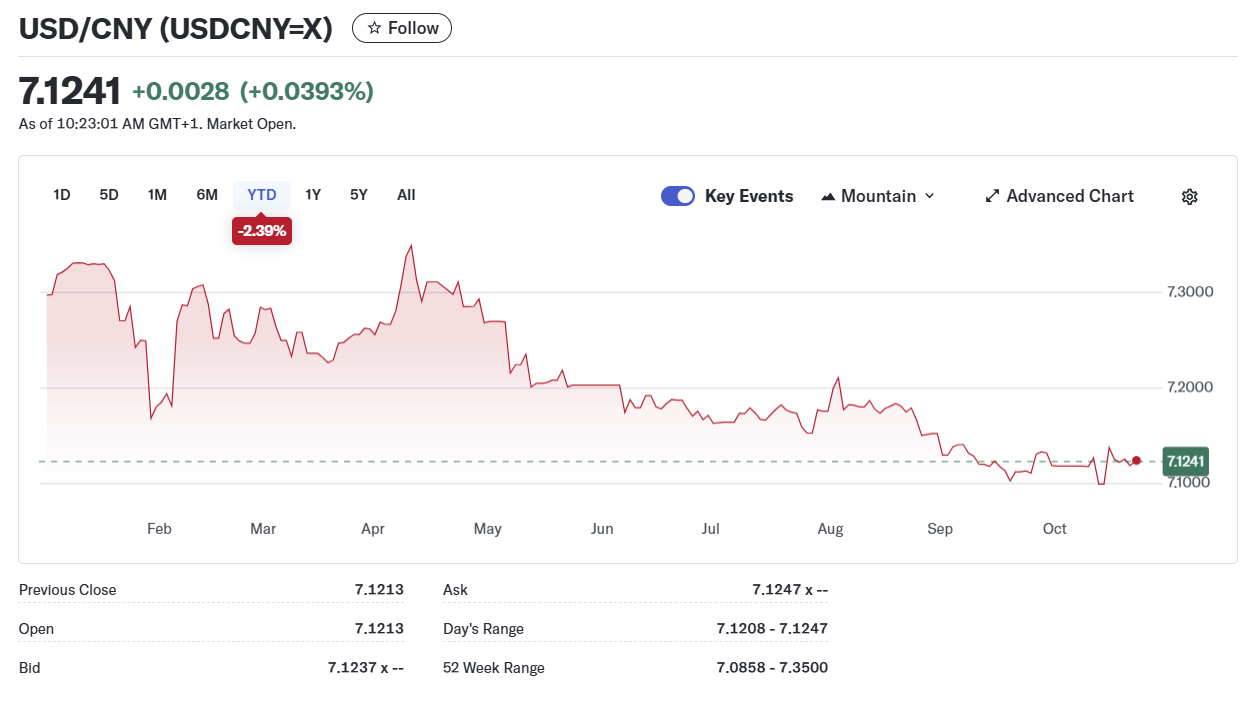Choose the 5Y time range
This screenshot has height=709, width=1255.
[x=359, y=195]
